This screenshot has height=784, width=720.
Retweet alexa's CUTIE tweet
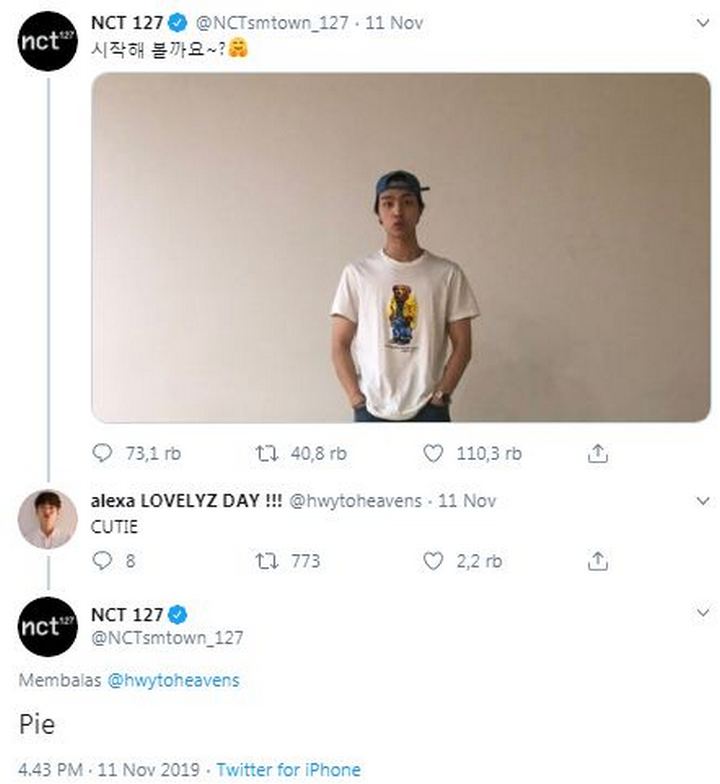click(x=265, y=561)
